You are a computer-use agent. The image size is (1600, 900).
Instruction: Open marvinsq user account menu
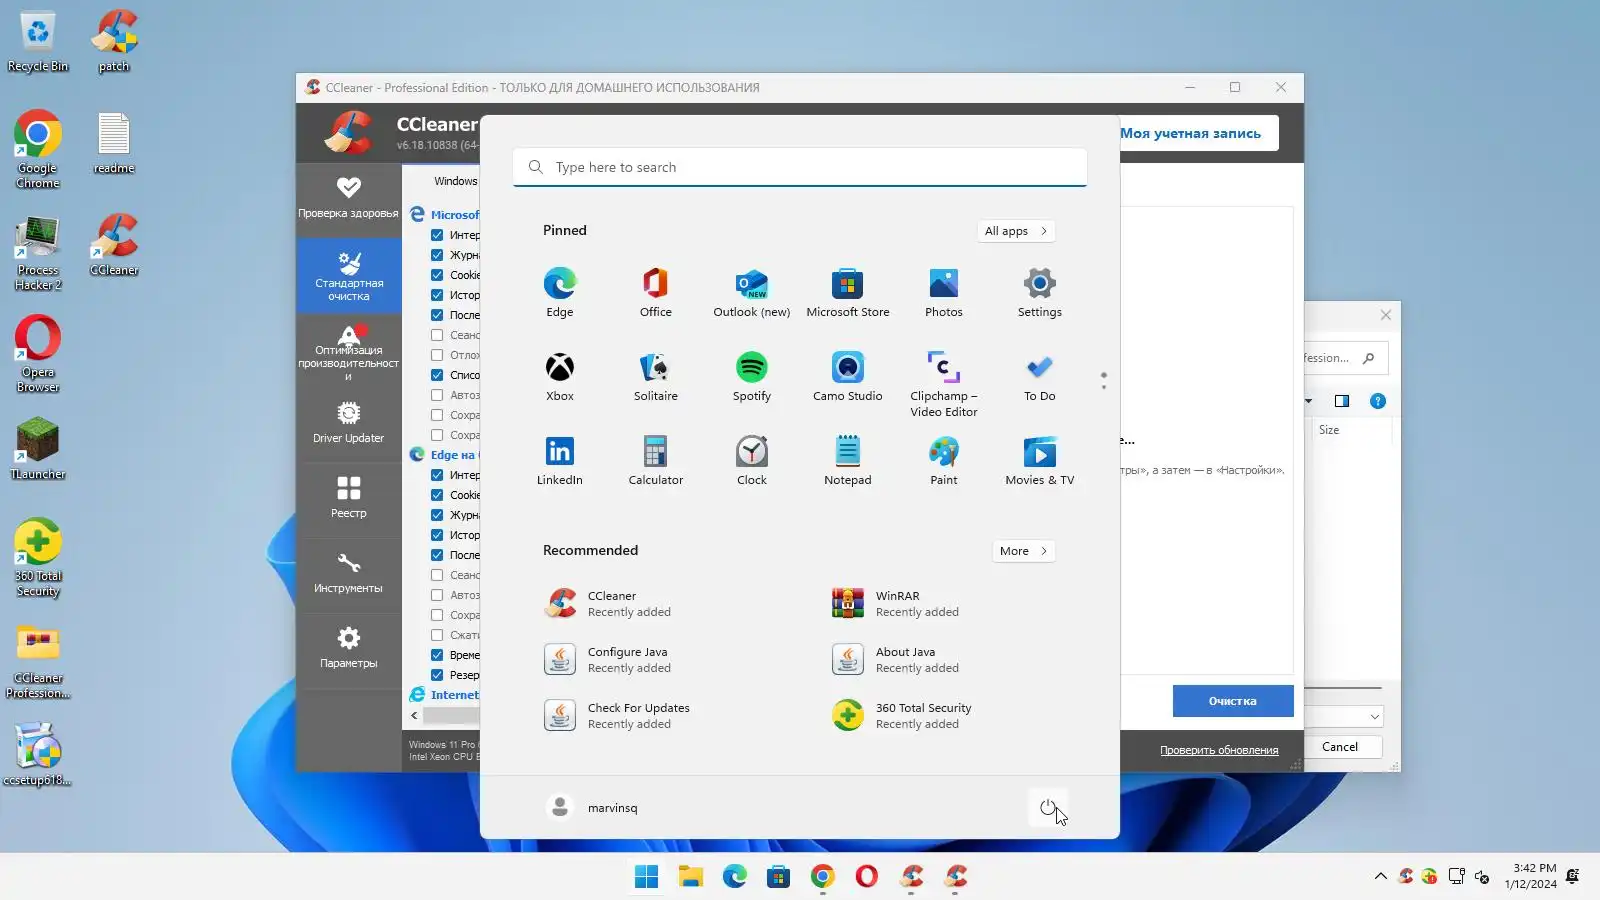(592, 808)
